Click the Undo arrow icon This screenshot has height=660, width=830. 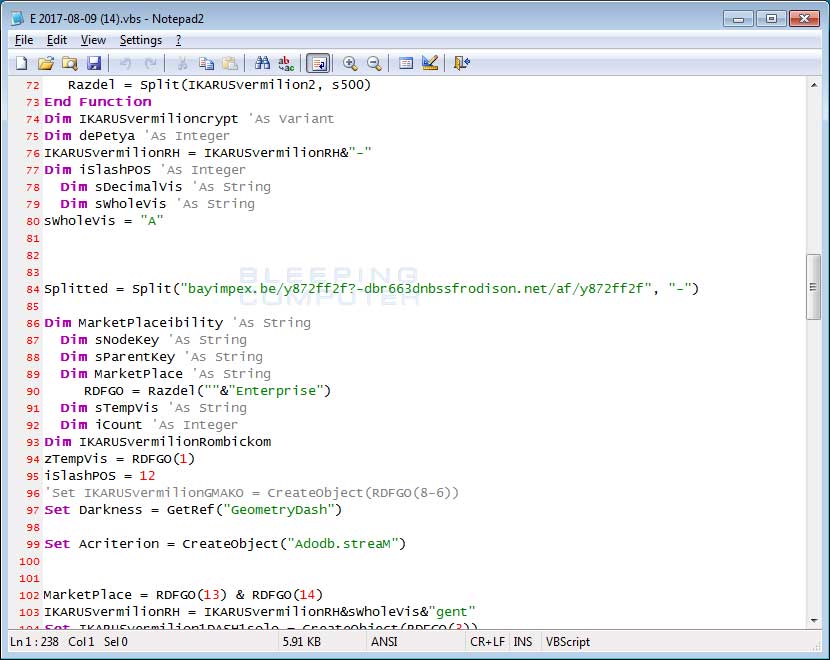[x=125, y=64]
